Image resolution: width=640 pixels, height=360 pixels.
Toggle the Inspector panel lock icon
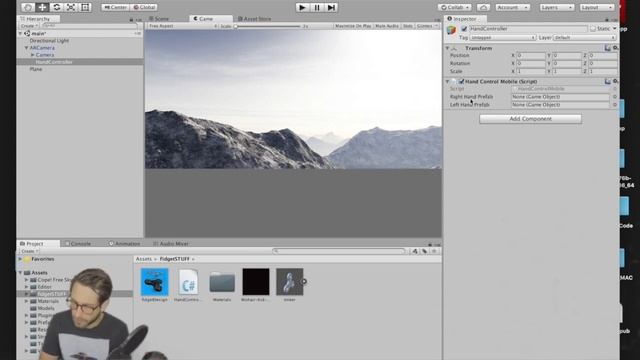(607, 19)
